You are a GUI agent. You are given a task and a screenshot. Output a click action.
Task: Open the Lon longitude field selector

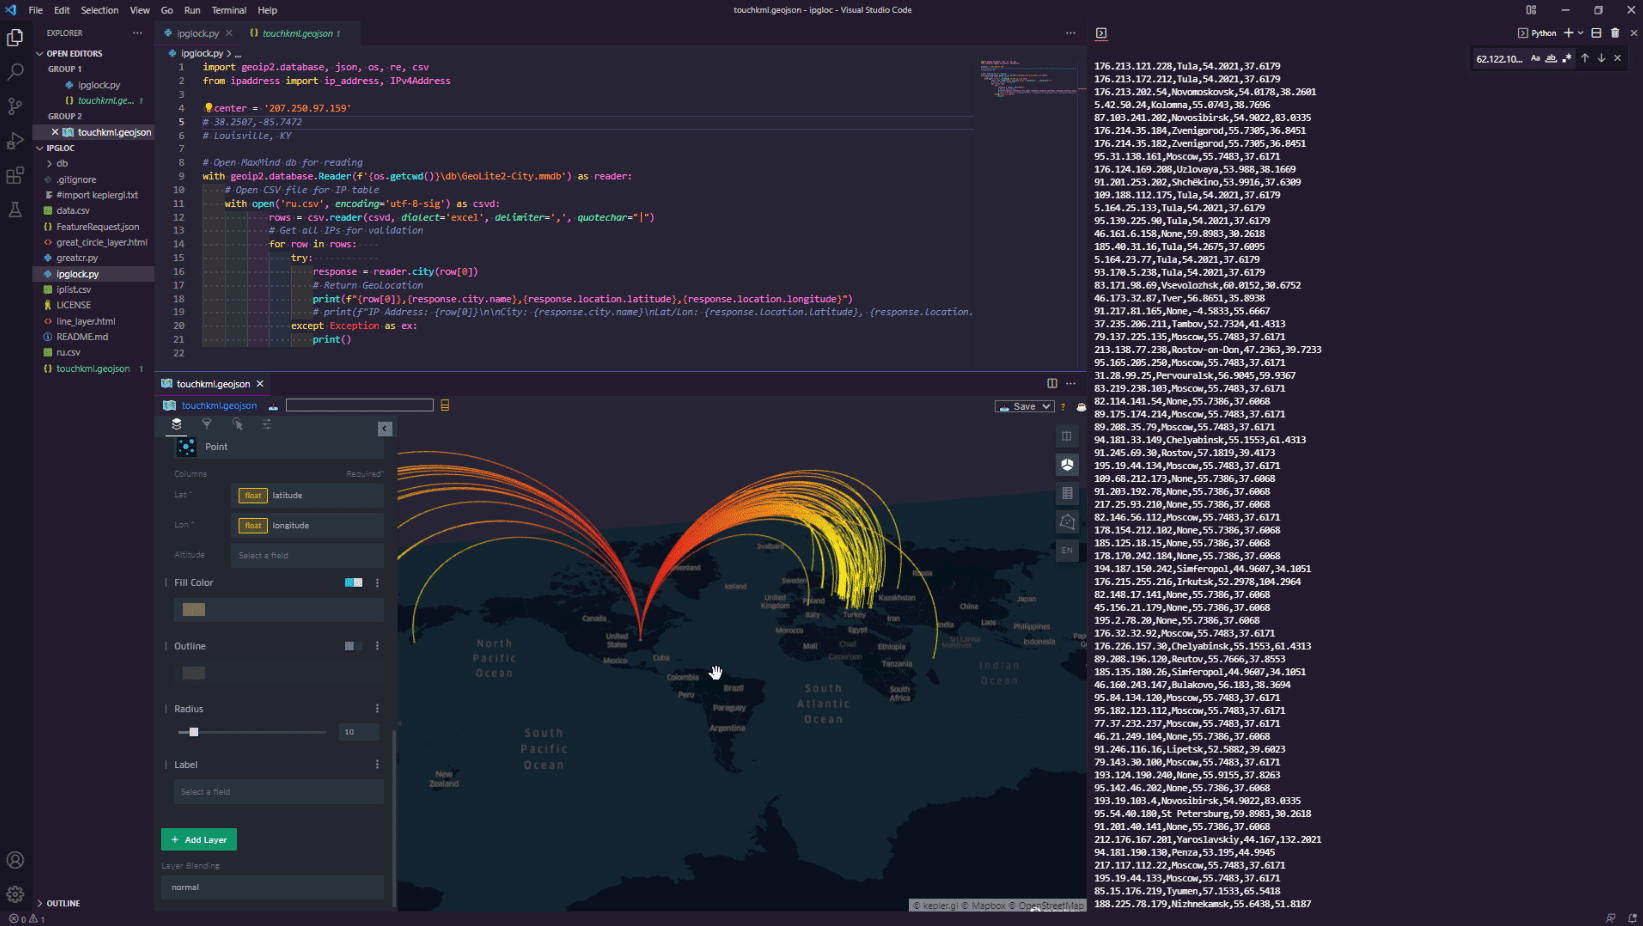(307, 525)
